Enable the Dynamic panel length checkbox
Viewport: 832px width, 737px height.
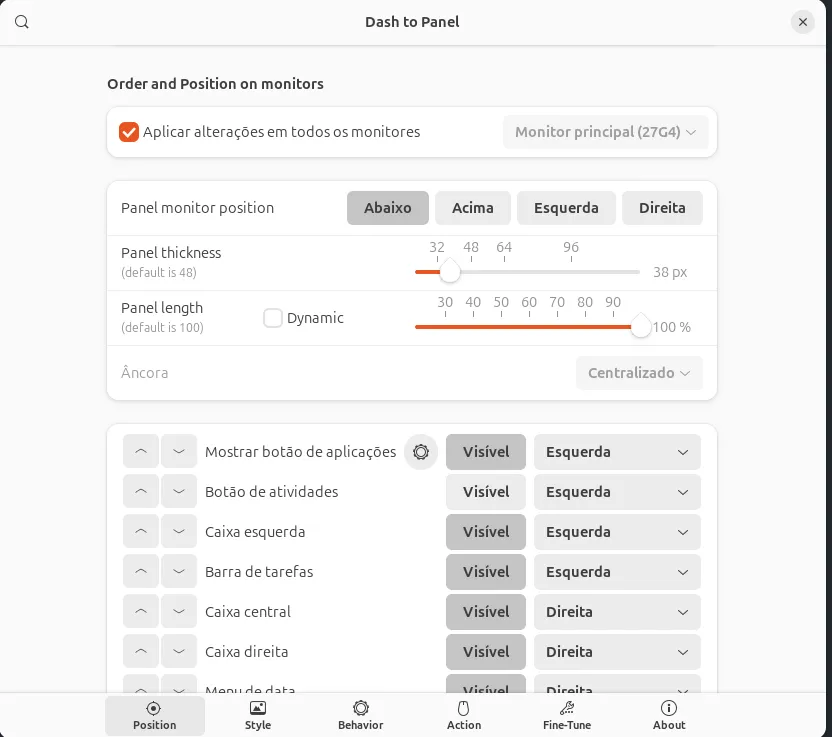(273, 318)
